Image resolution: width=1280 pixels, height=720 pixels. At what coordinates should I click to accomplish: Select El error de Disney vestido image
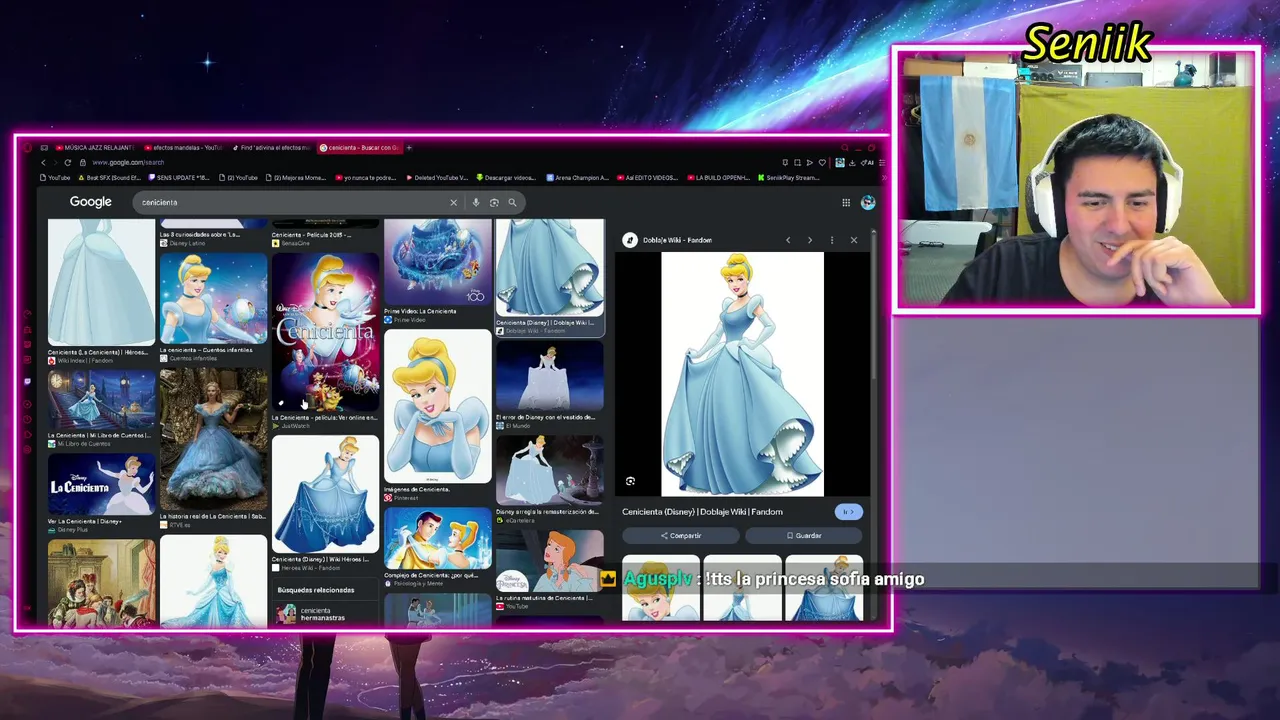pos(549,376)
